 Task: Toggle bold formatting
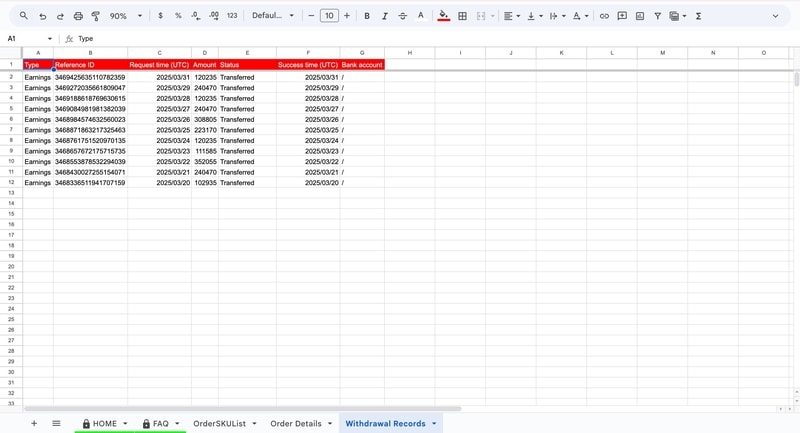(367, 16)
